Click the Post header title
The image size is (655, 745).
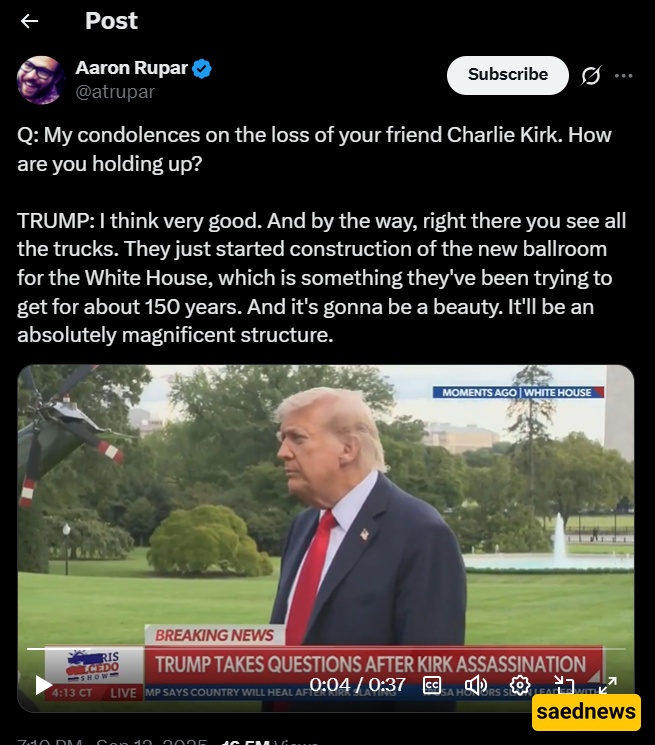click(111, 21)
